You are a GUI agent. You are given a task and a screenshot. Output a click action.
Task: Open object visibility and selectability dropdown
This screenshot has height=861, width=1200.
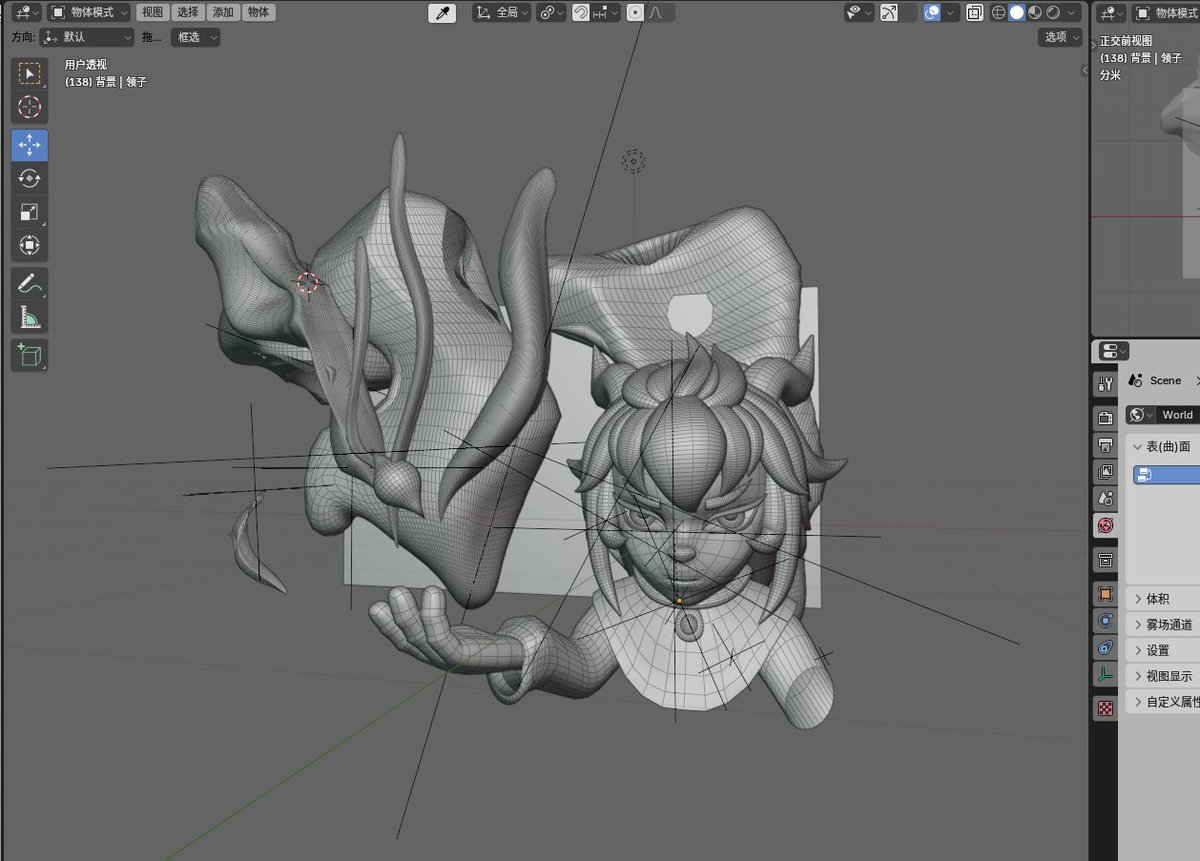click(859, 13)
